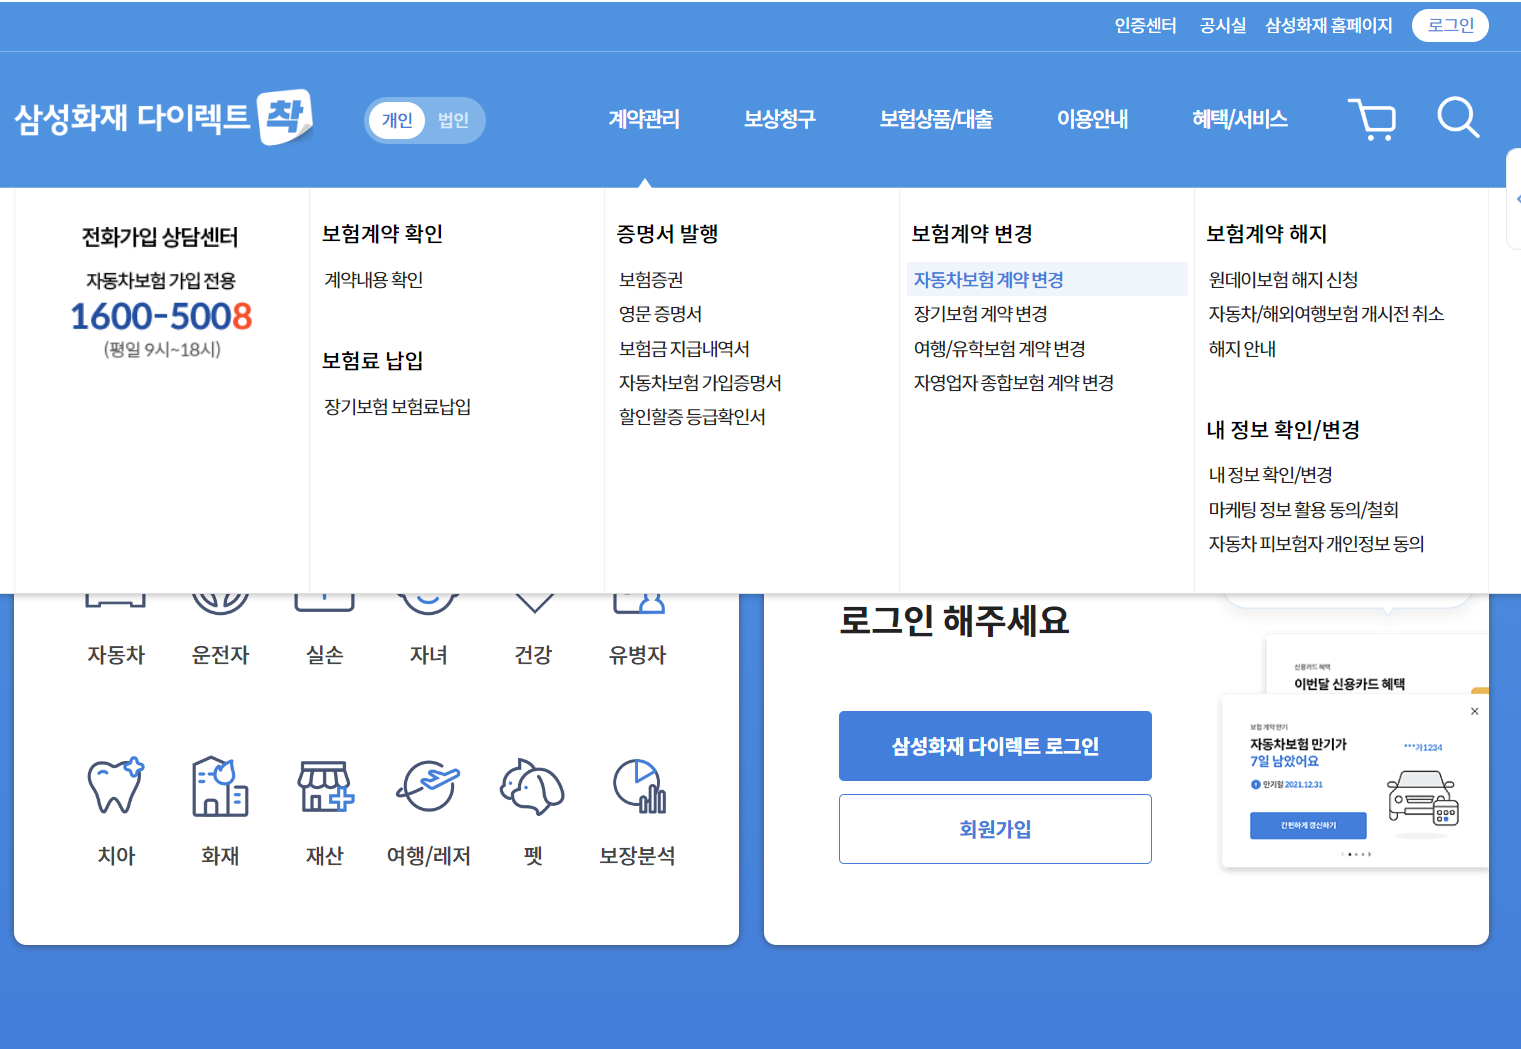Screen dimensions: 1521x1049
Task: Click 삼성화재 다이렉트 로그인 button
Action: coord(995,746)
